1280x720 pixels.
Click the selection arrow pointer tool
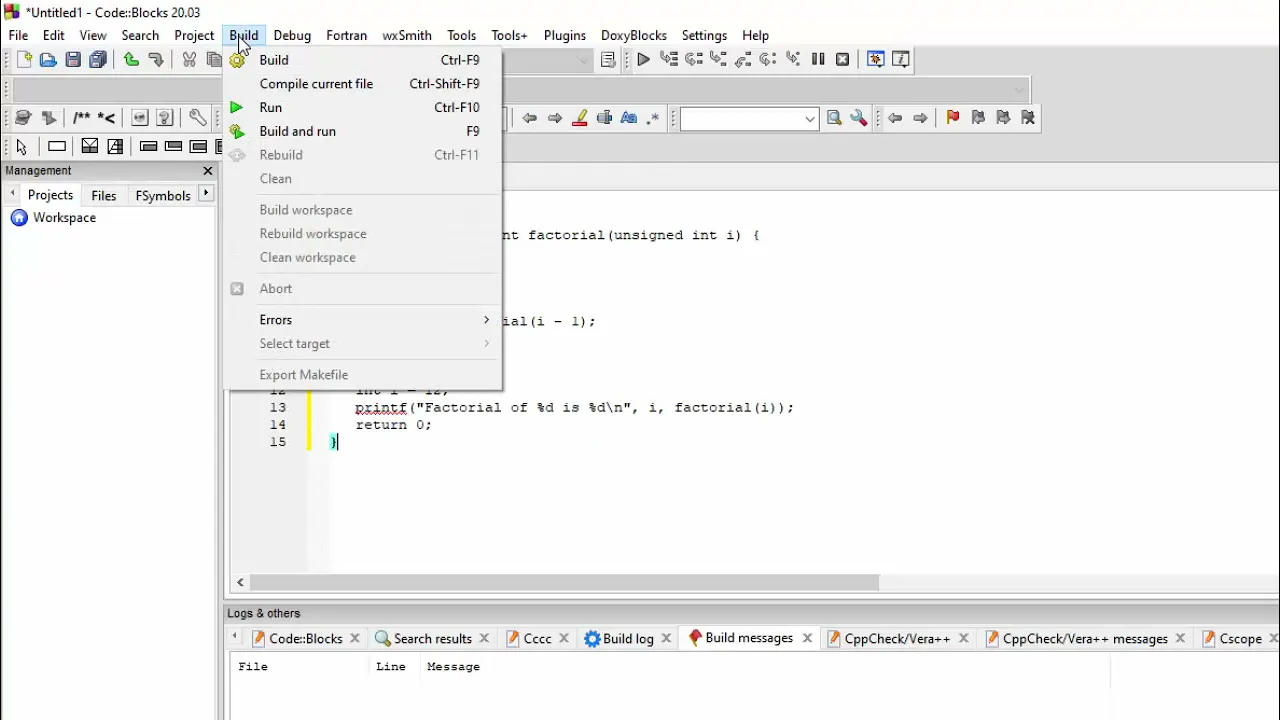[x=22, y=147]
